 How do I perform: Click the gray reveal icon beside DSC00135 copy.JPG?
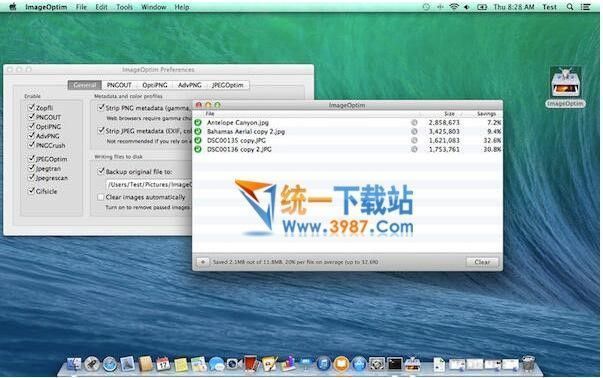click(x=414, y=140)
